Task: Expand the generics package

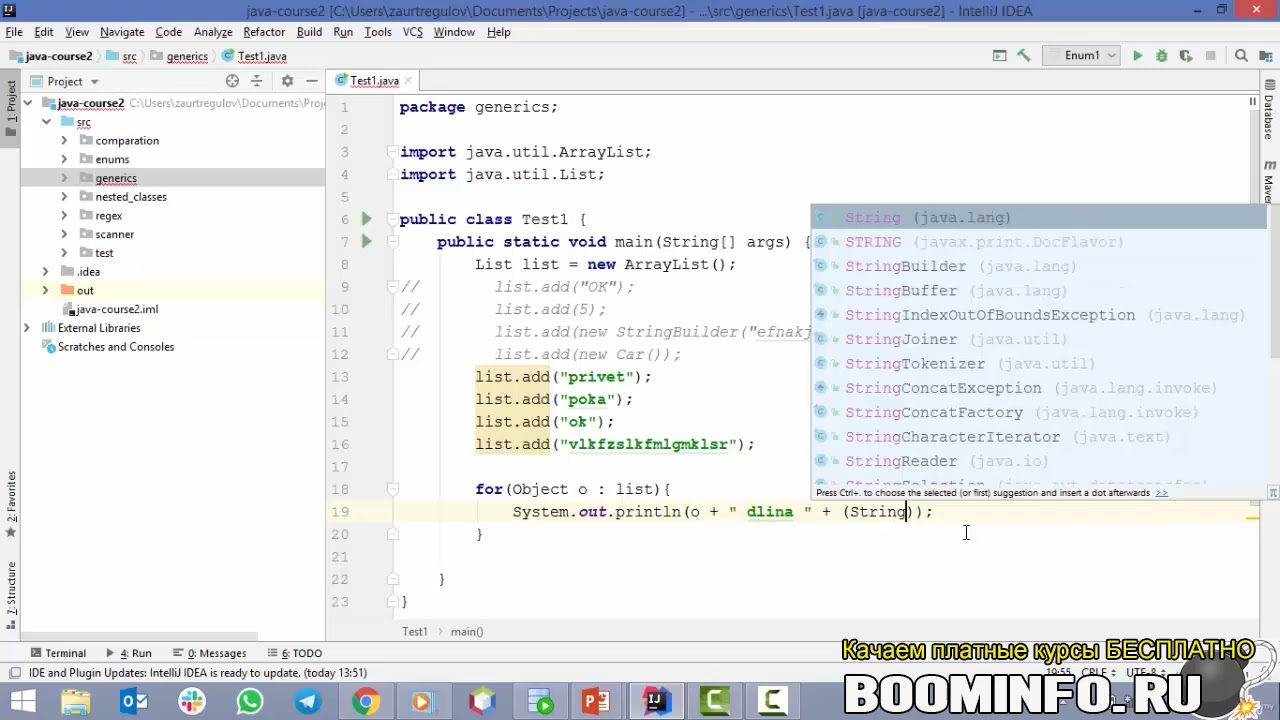Action: 64,178
